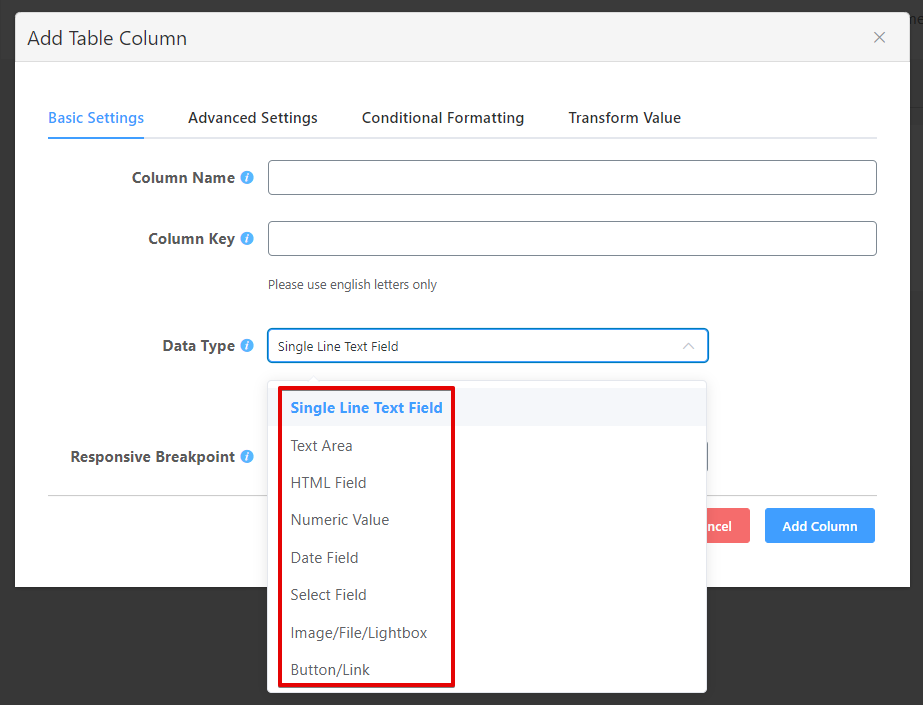Select the Basic Settings tab
Screen dimensions: 923x705
click(x=96, y=118)
